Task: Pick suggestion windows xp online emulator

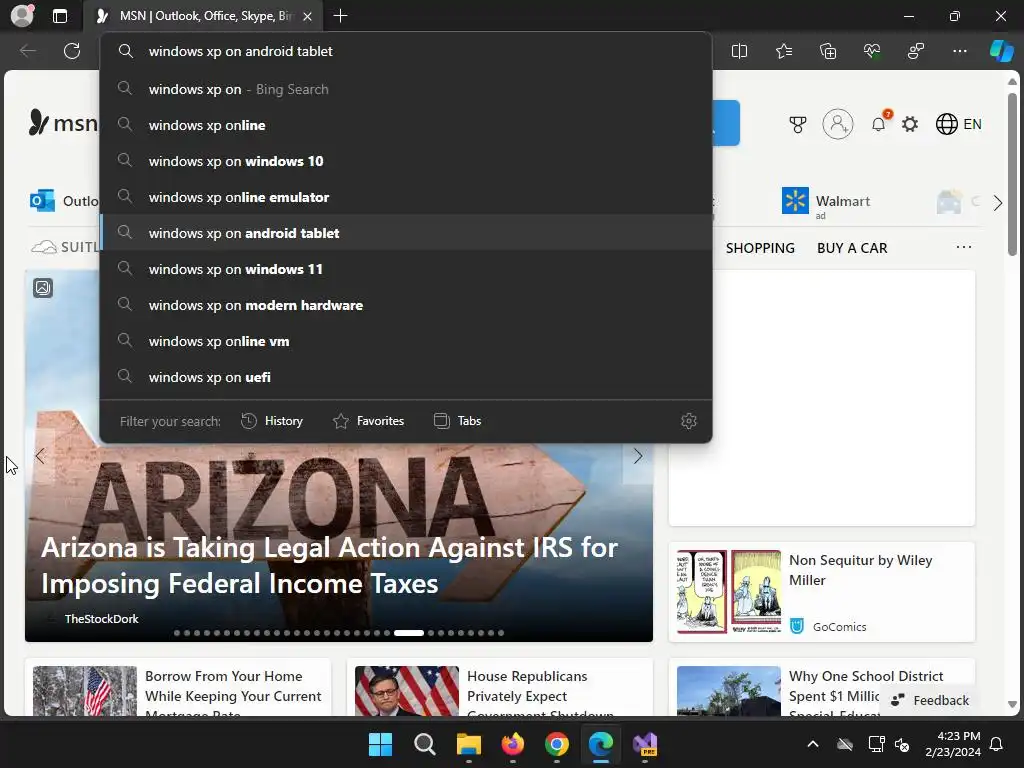Action: pyautogui.click(x=406, y=197)
